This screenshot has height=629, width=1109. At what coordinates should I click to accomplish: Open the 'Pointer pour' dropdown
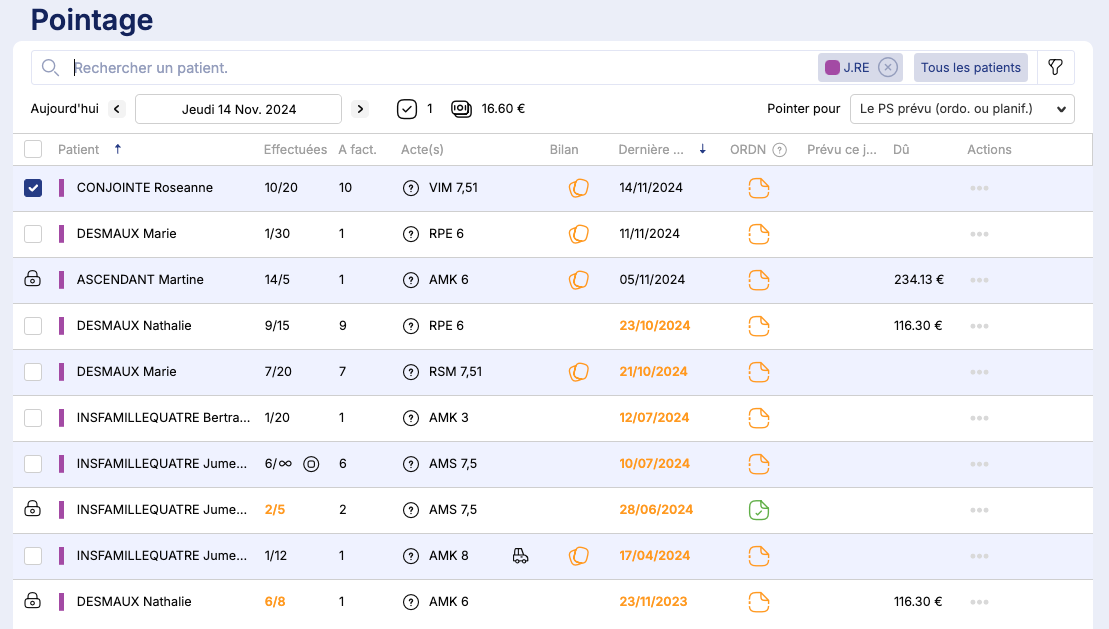[x=961, y=109]
